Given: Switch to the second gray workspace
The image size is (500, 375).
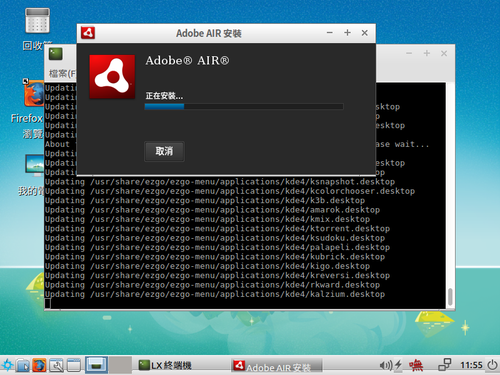Looking at the screenshot, I should [x=120, y=365].
